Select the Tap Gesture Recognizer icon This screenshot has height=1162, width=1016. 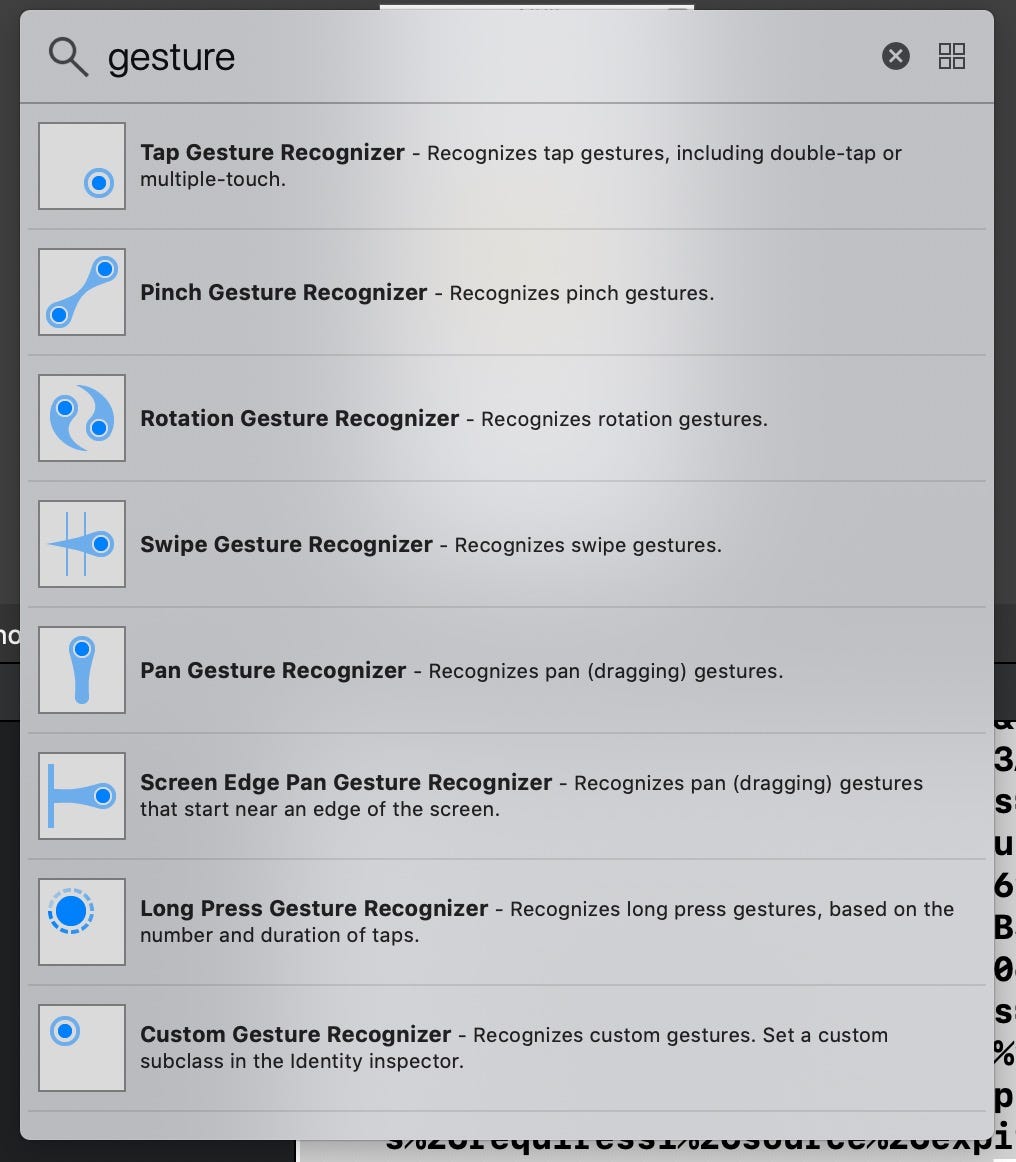click(81, 166)
